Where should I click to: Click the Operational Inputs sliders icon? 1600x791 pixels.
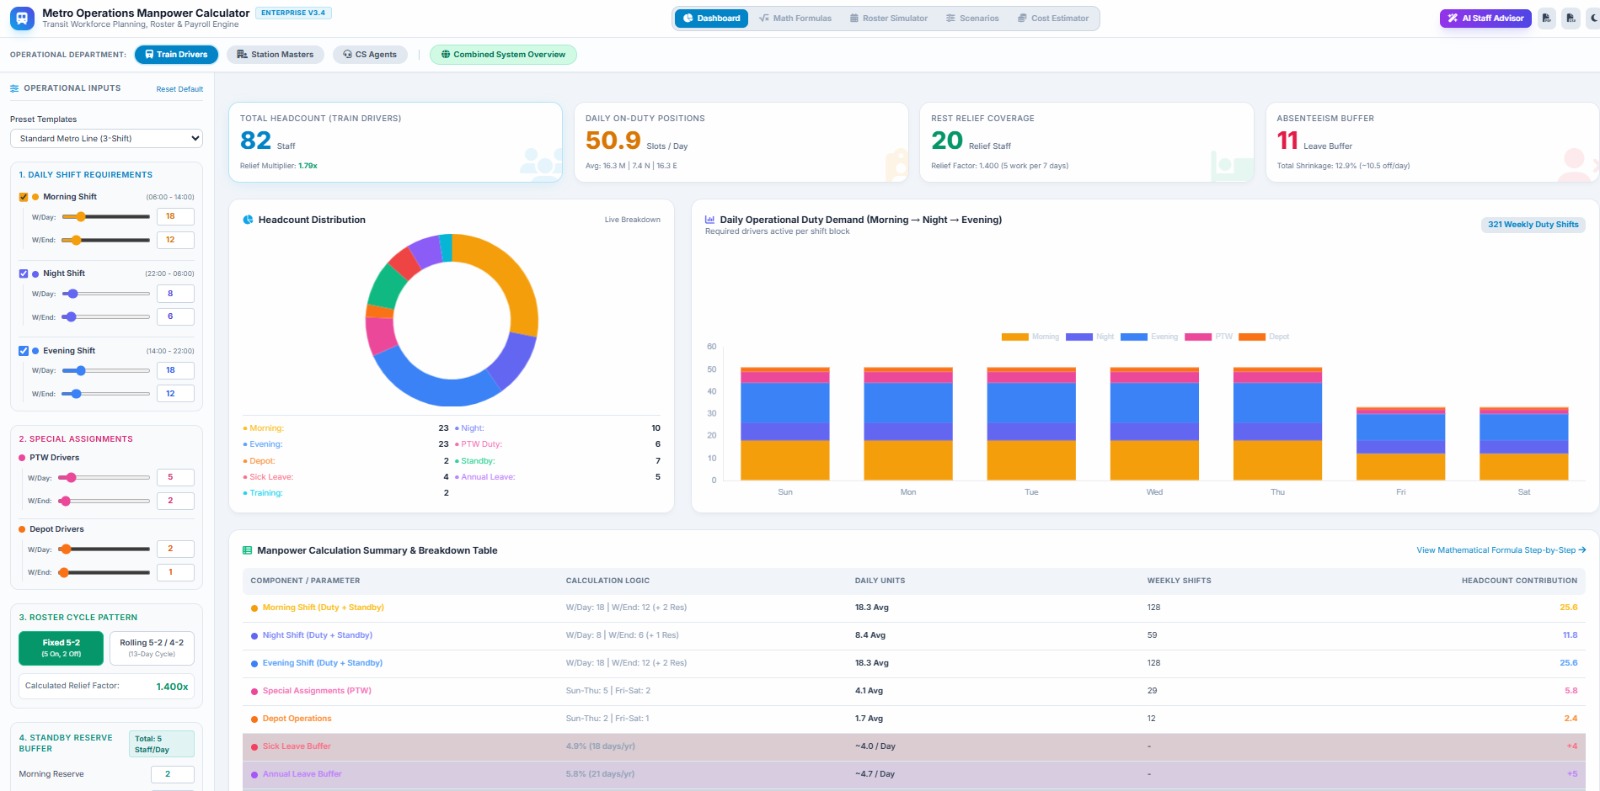pos(15,89)
